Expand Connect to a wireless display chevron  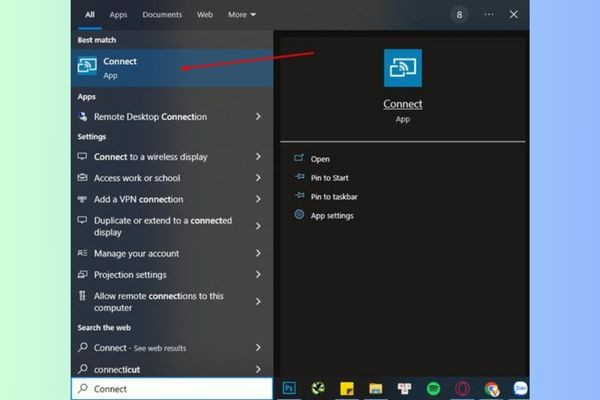[258, 157]
